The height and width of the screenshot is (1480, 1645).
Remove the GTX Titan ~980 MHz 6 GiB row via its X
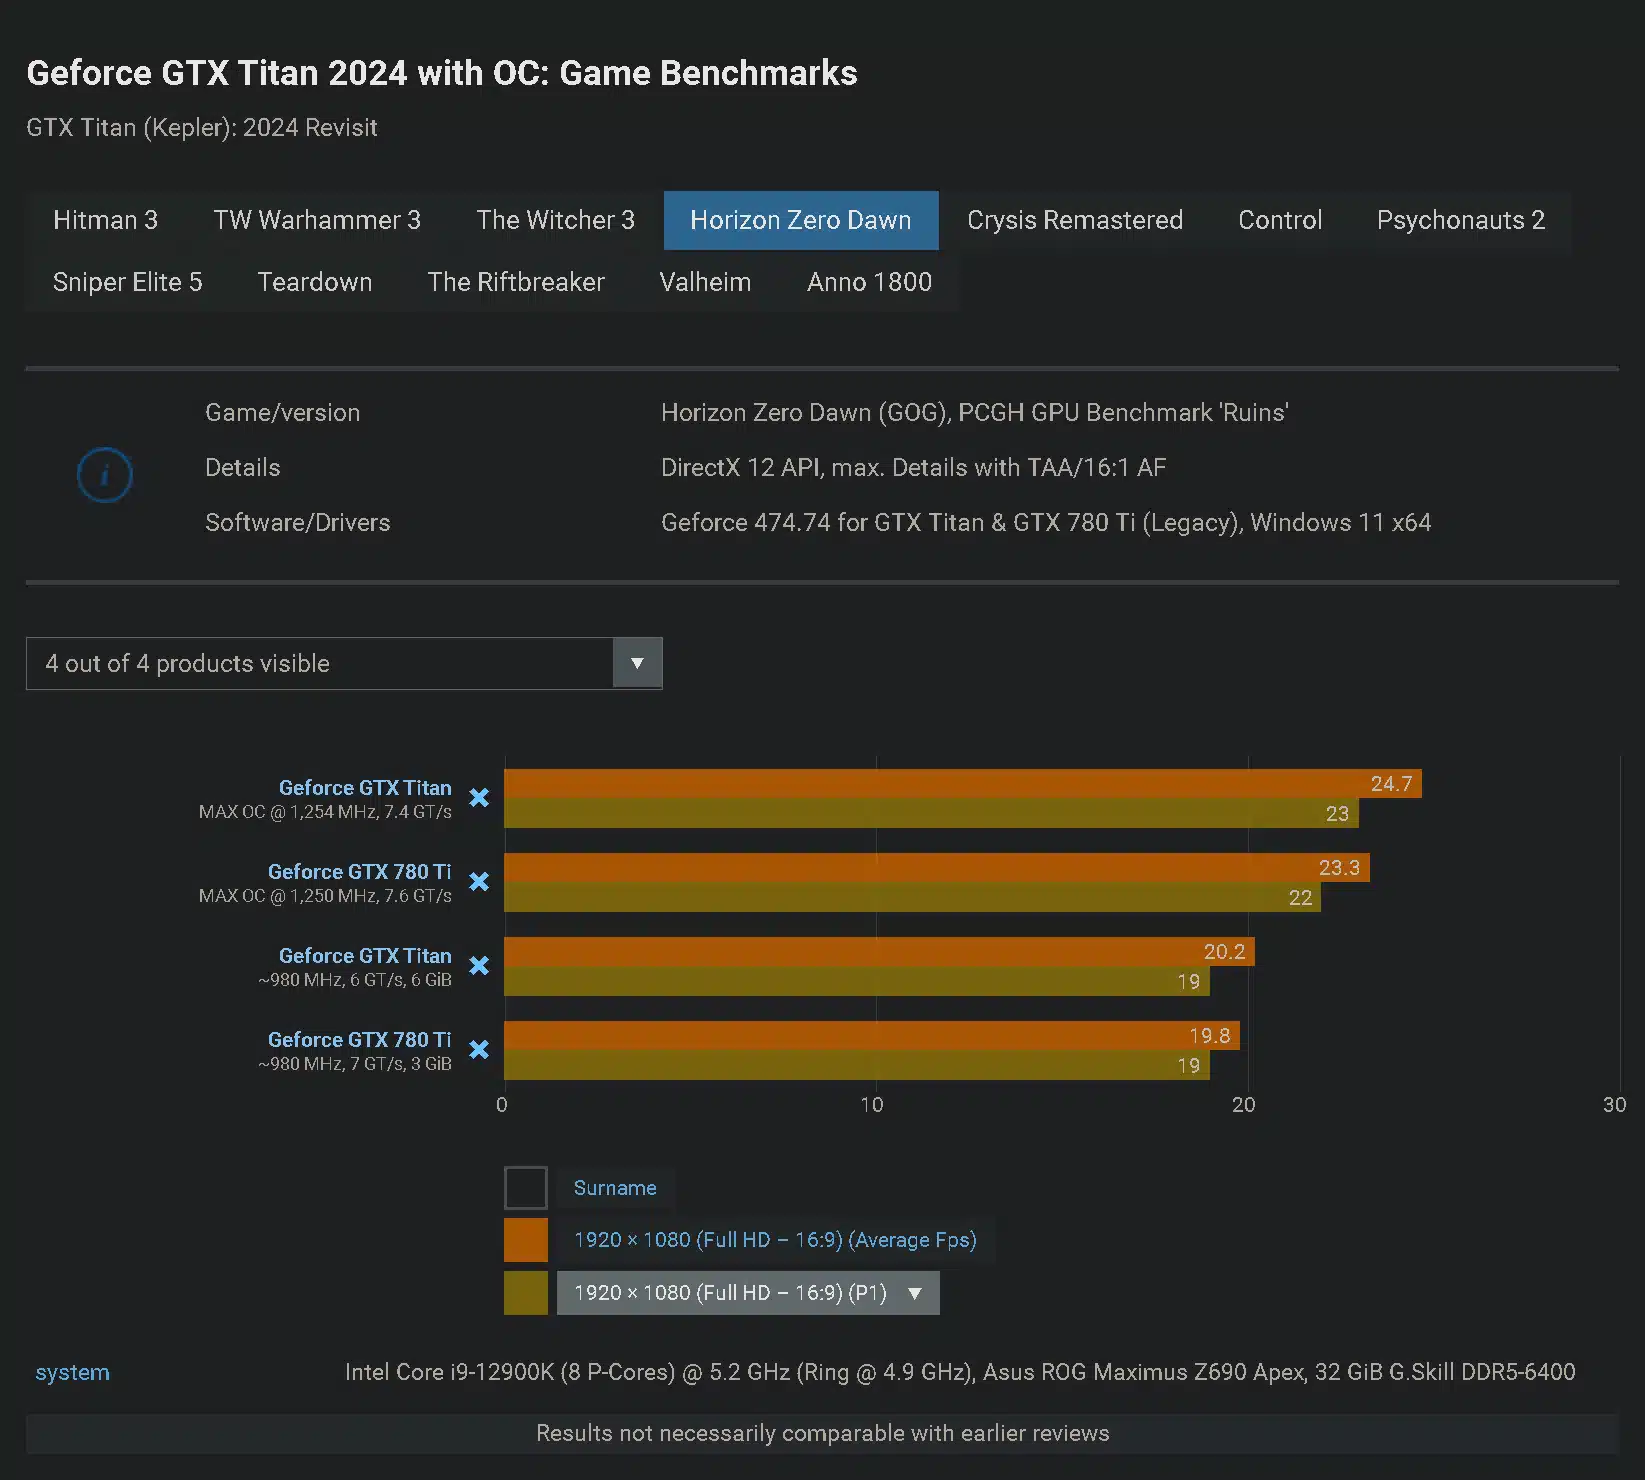pos(479,966)
